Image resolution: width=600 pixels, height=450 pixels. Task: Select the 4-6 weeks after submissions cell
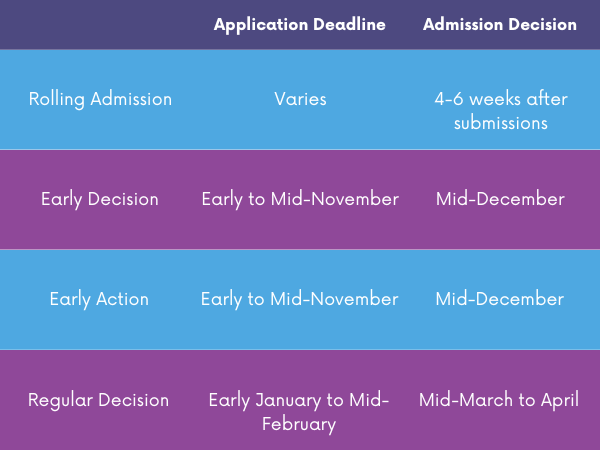501,111
